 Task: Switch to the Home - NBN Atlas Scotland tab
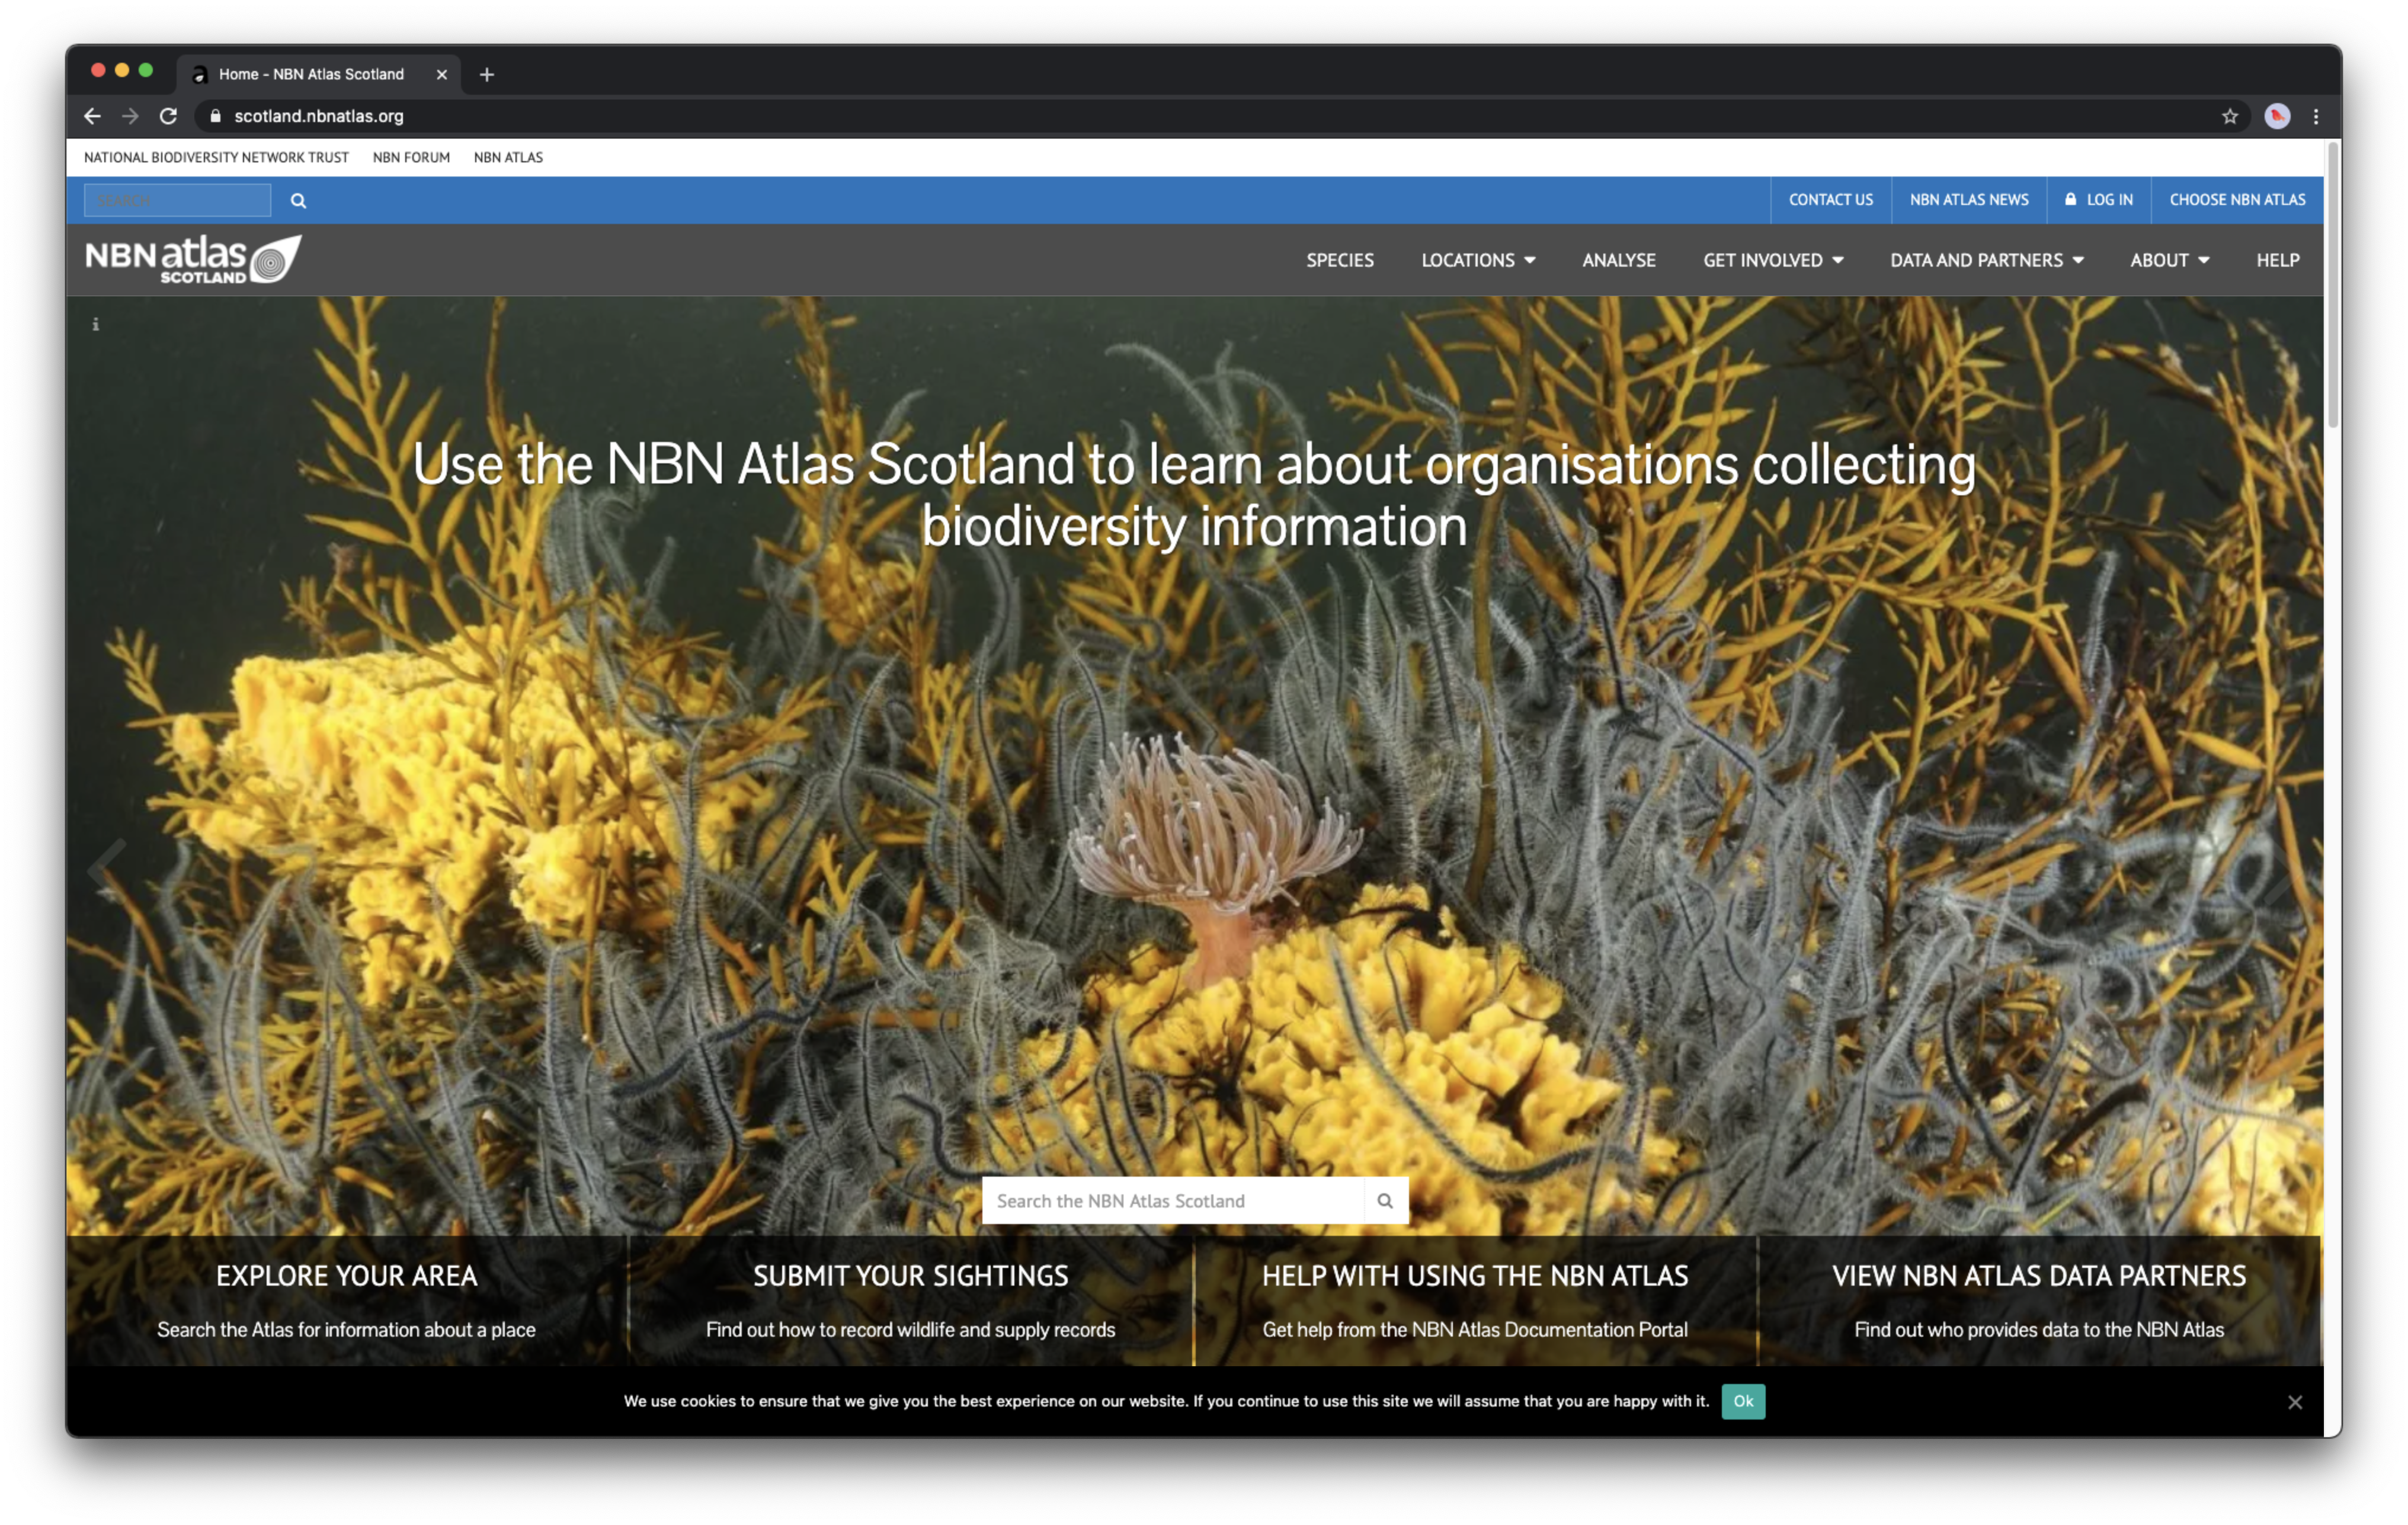(311, 74)
